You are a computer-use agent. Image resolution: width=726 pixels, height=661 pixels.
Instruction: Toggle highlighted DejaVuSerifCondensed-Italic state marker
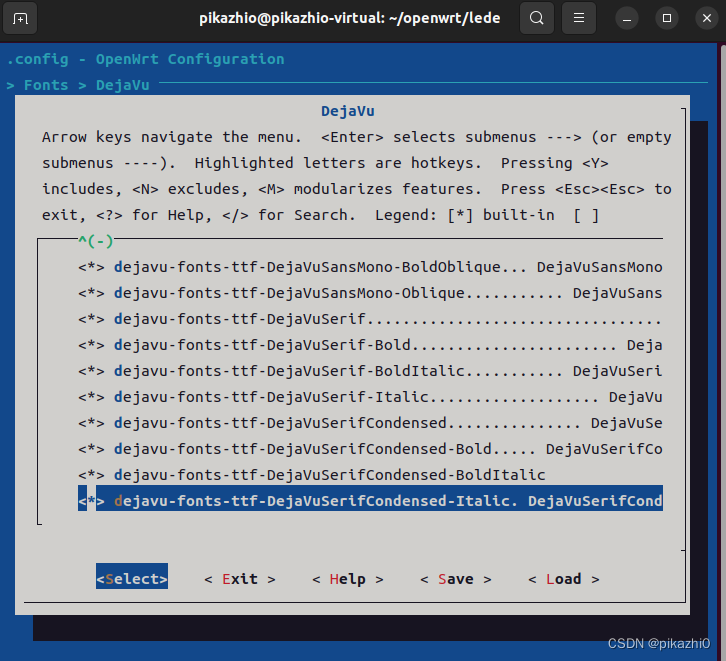(x=91, y=500)
